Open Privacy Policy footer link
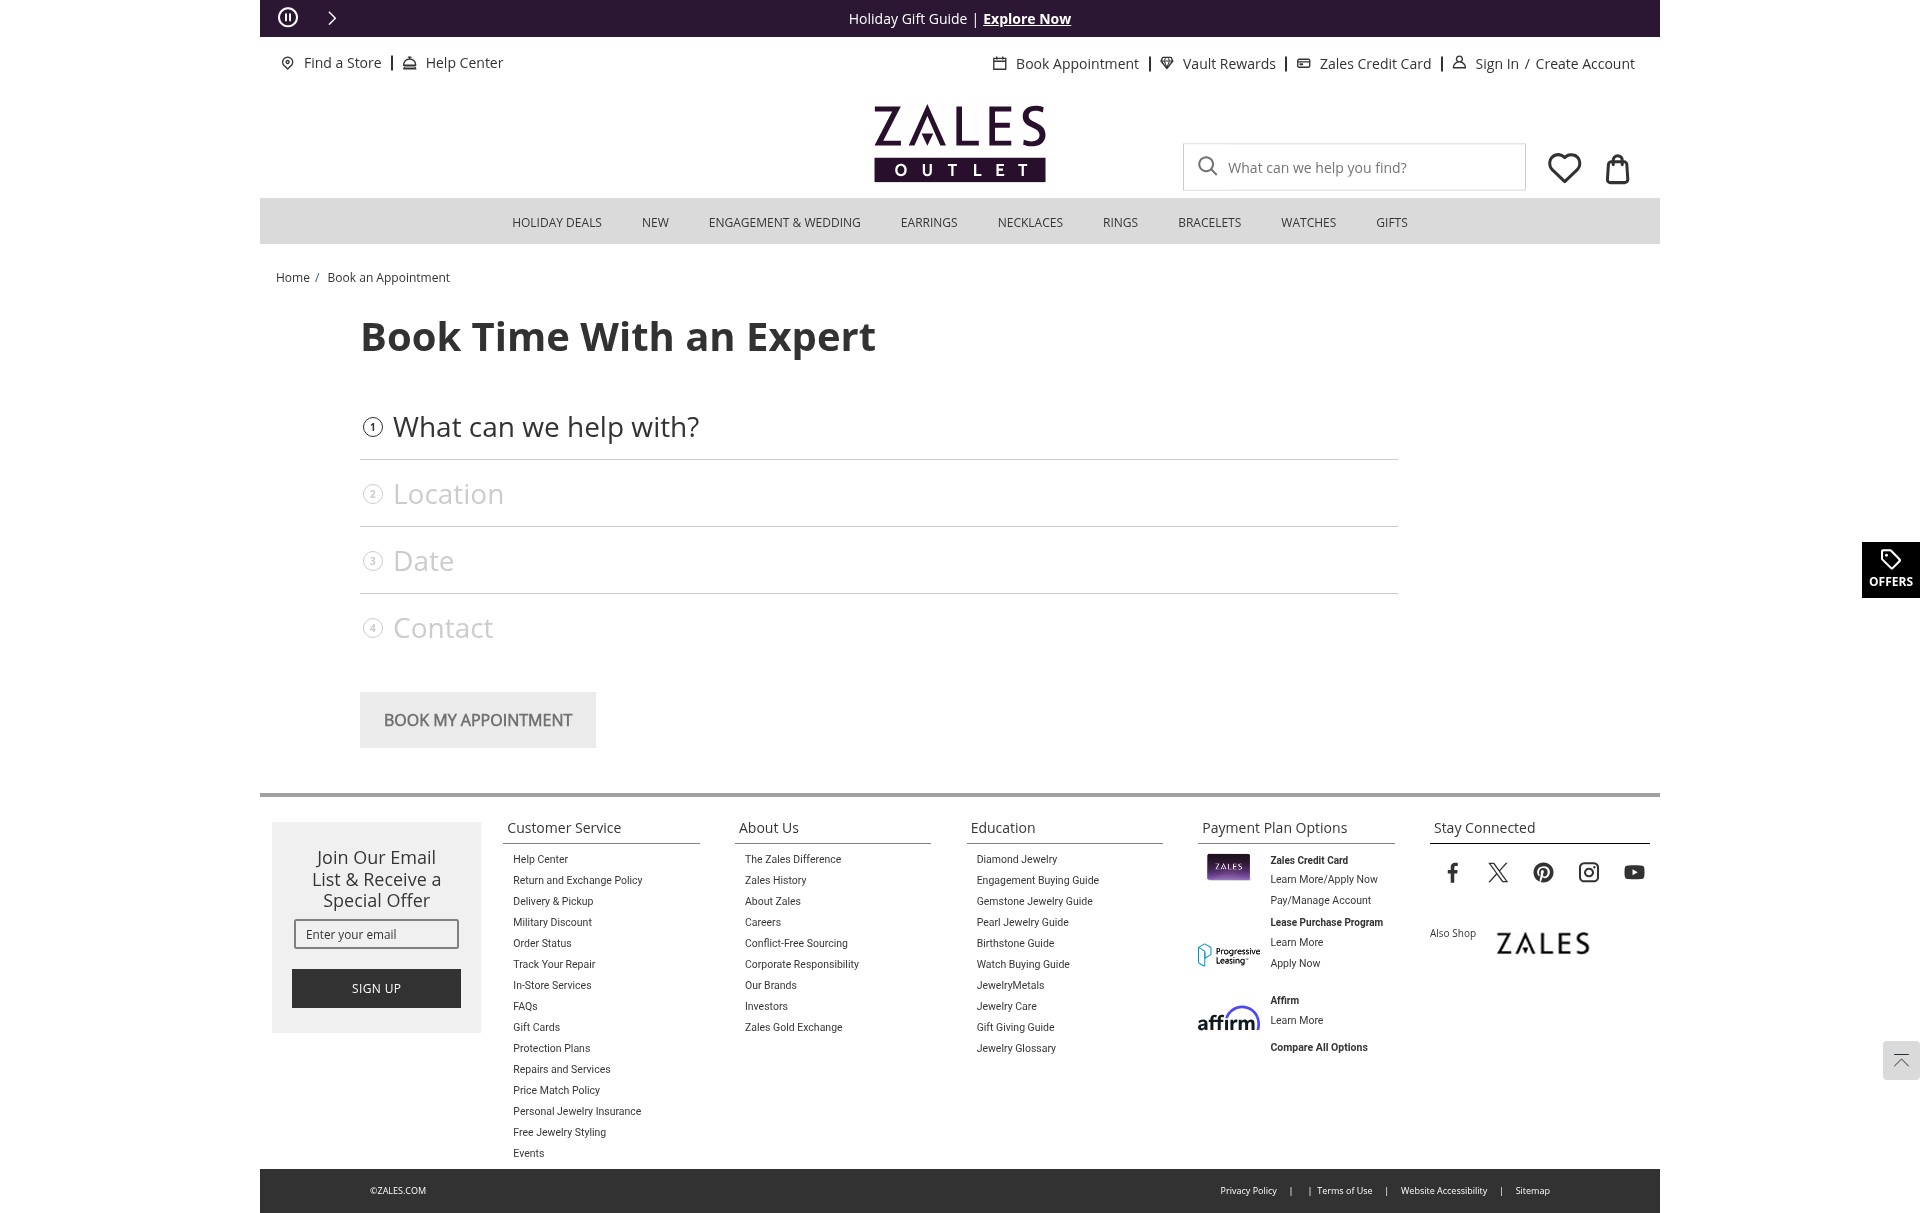This screenshot has width=1920, height=1213. (1248, 1191)
